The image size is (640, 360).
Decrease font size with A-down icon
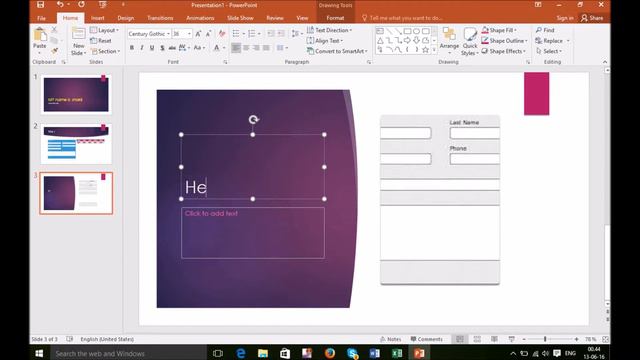(x=208, y=34)
